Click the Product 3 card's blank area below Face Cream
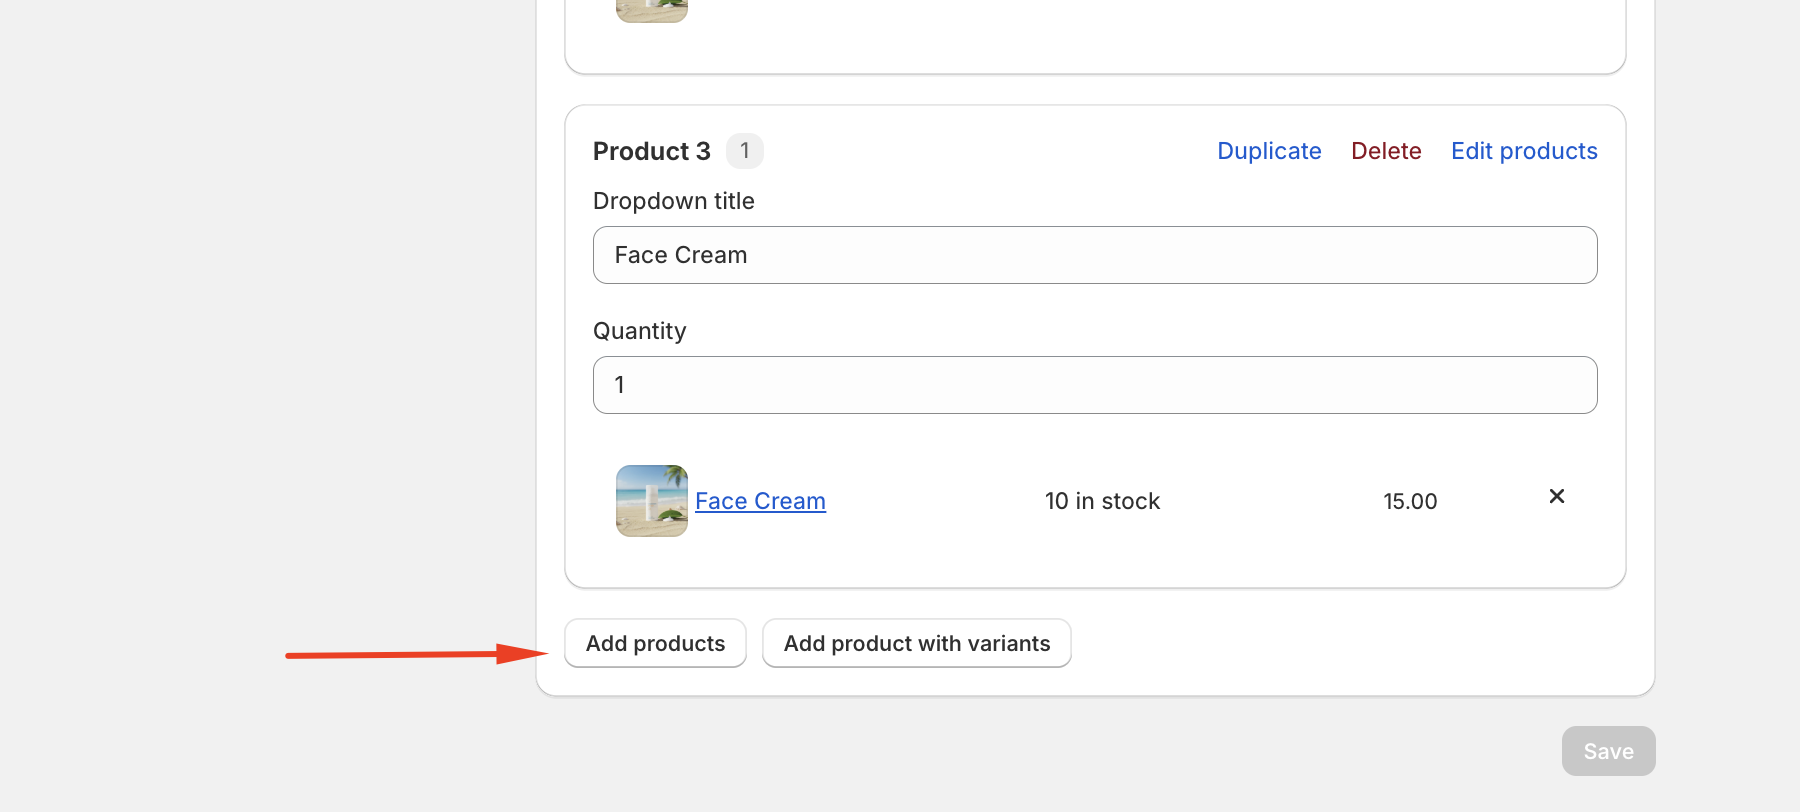Image resolution: width=1800 pixels, height=812 pixels. coord(1095,563)
